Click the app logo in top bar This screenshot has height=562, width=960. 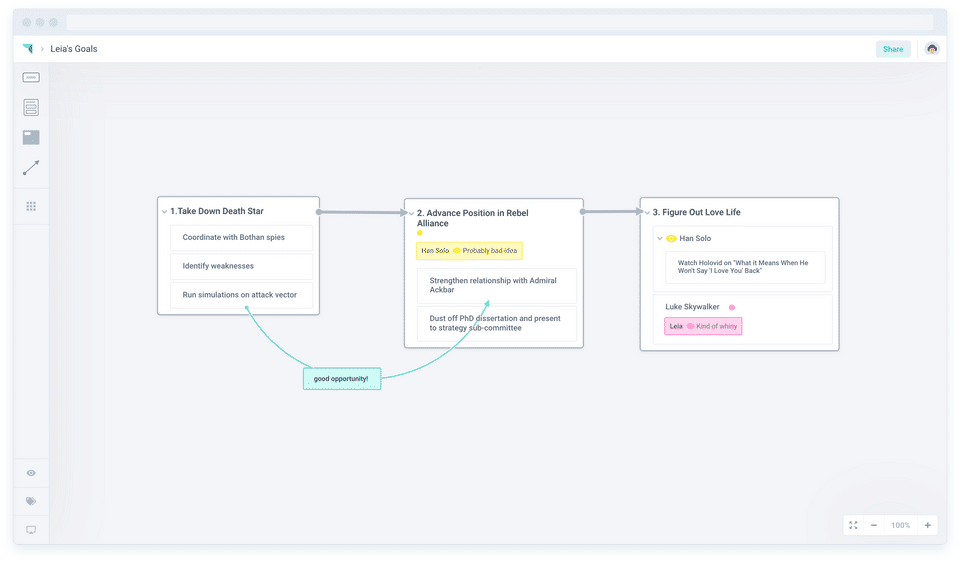28,49
